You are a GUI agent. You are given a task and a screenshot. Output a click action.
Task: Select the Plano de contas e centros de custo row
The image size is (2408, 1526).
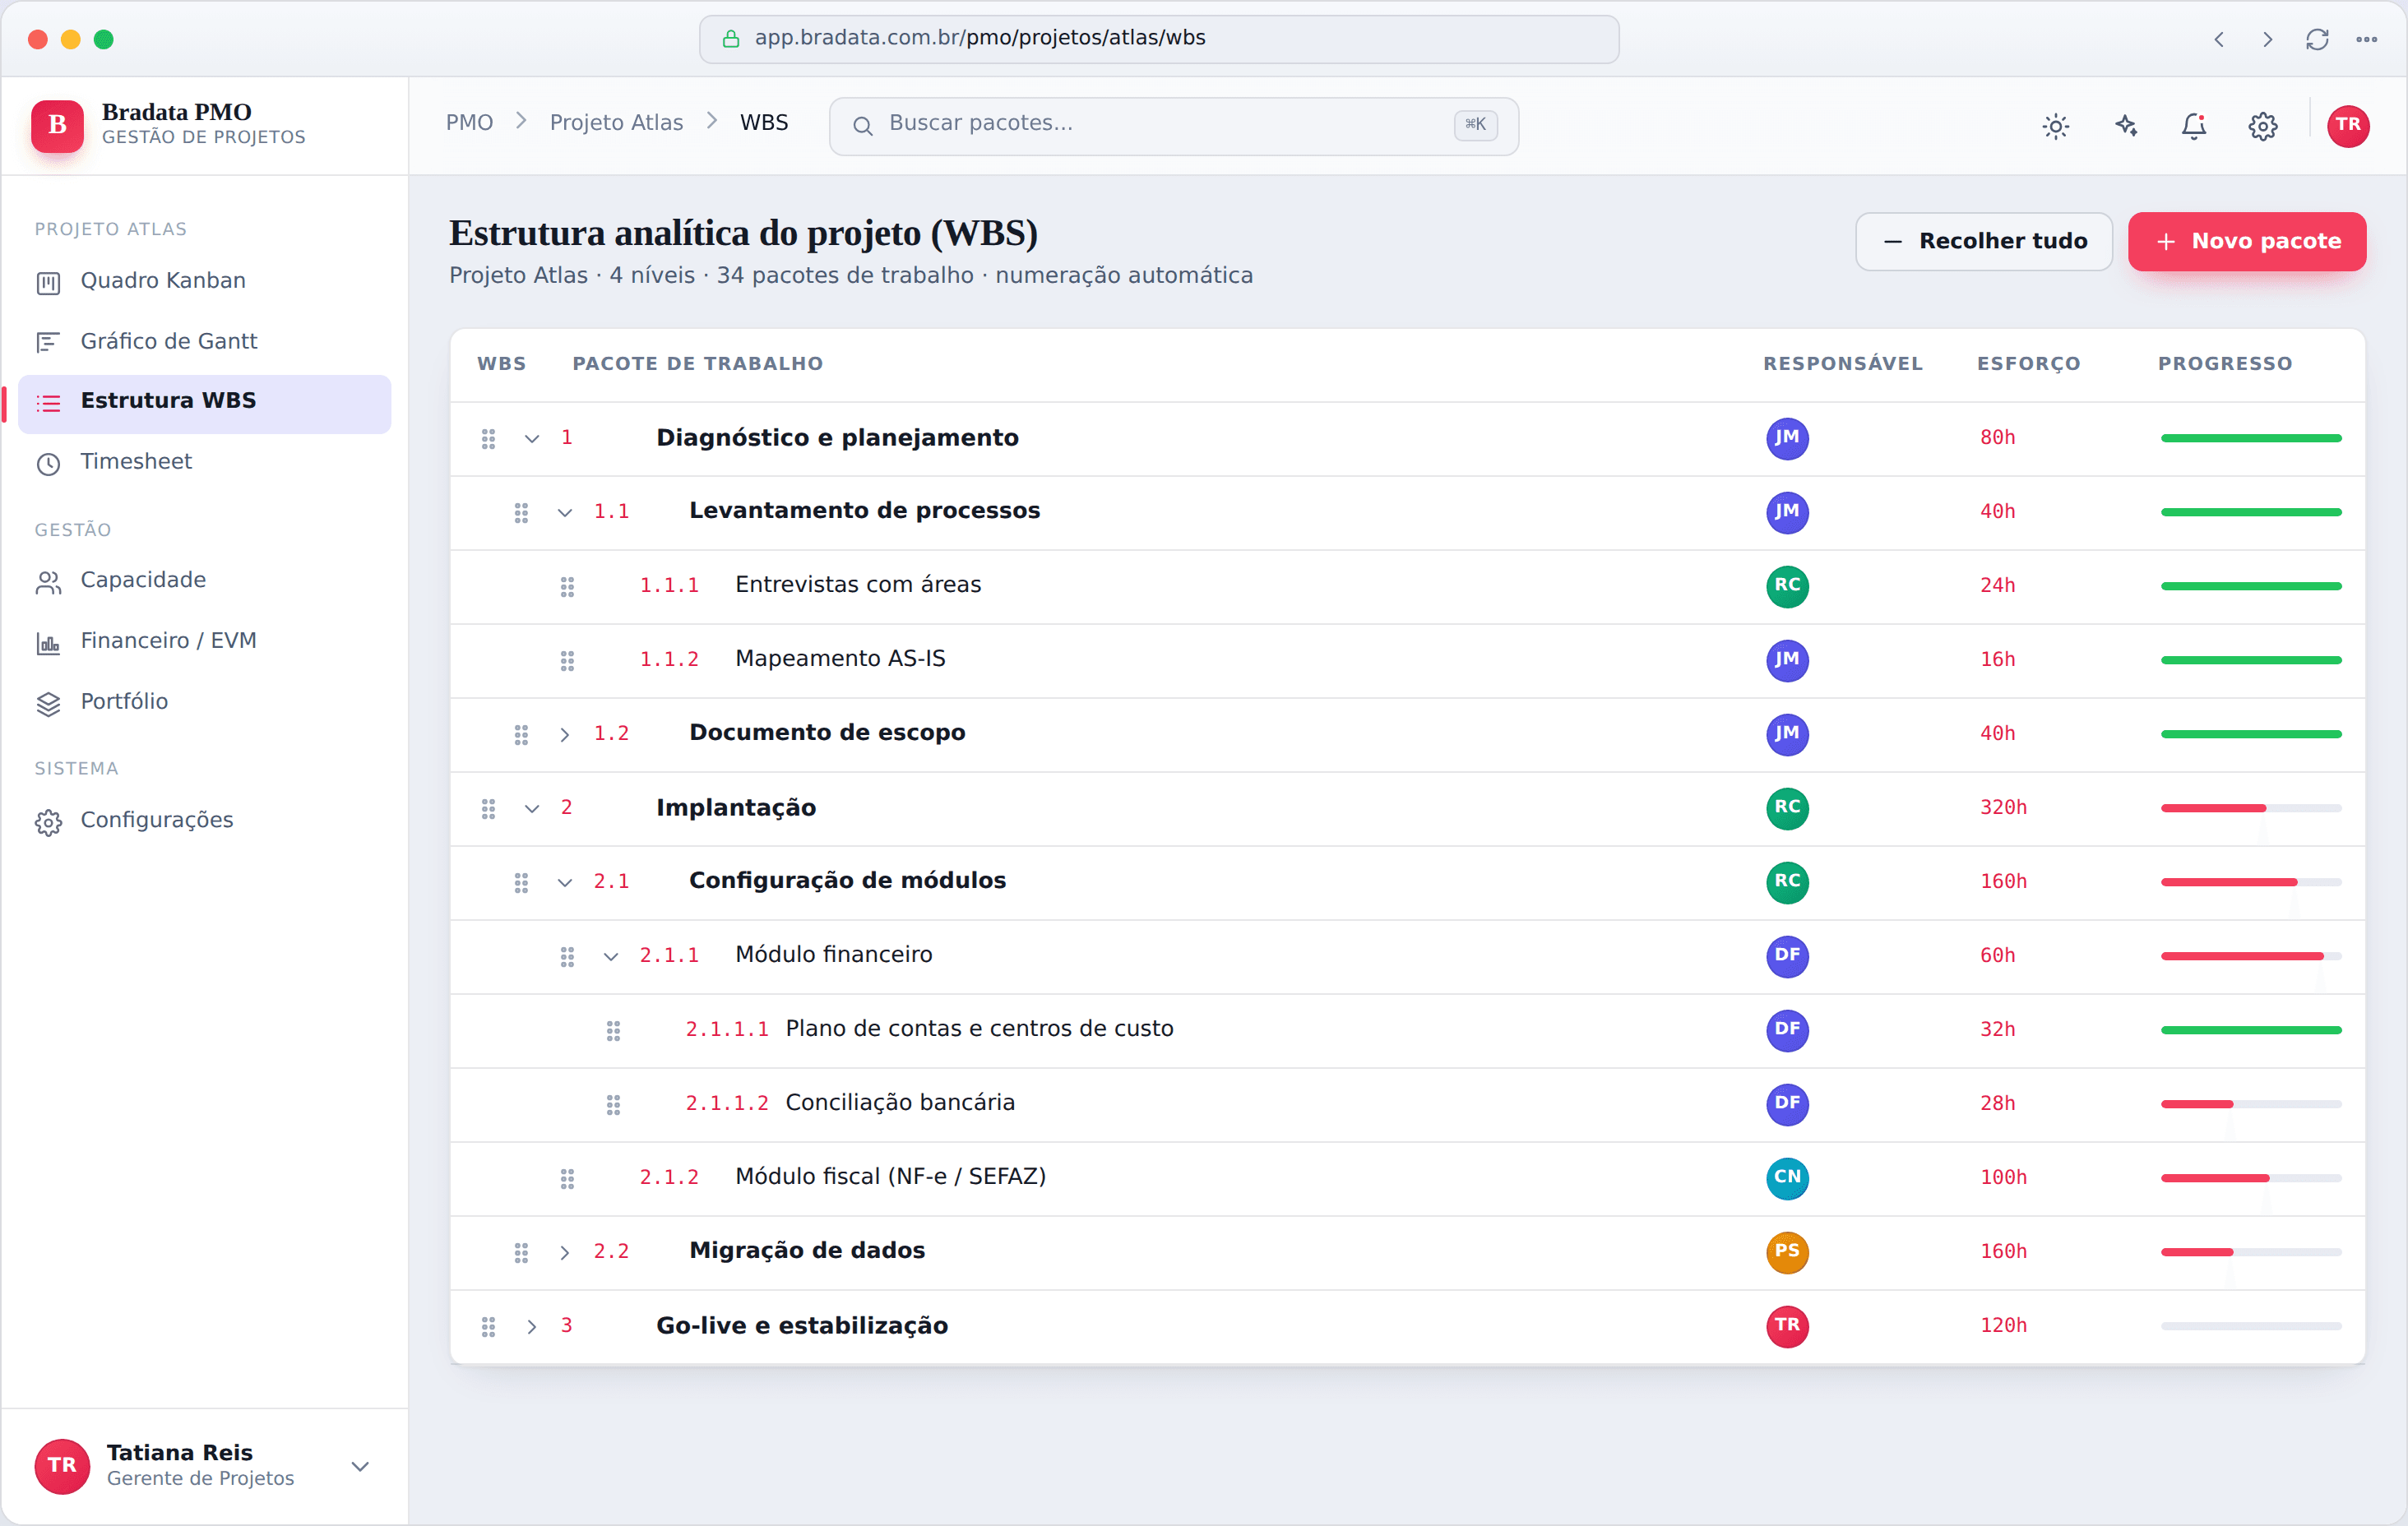point(1407,1030)
